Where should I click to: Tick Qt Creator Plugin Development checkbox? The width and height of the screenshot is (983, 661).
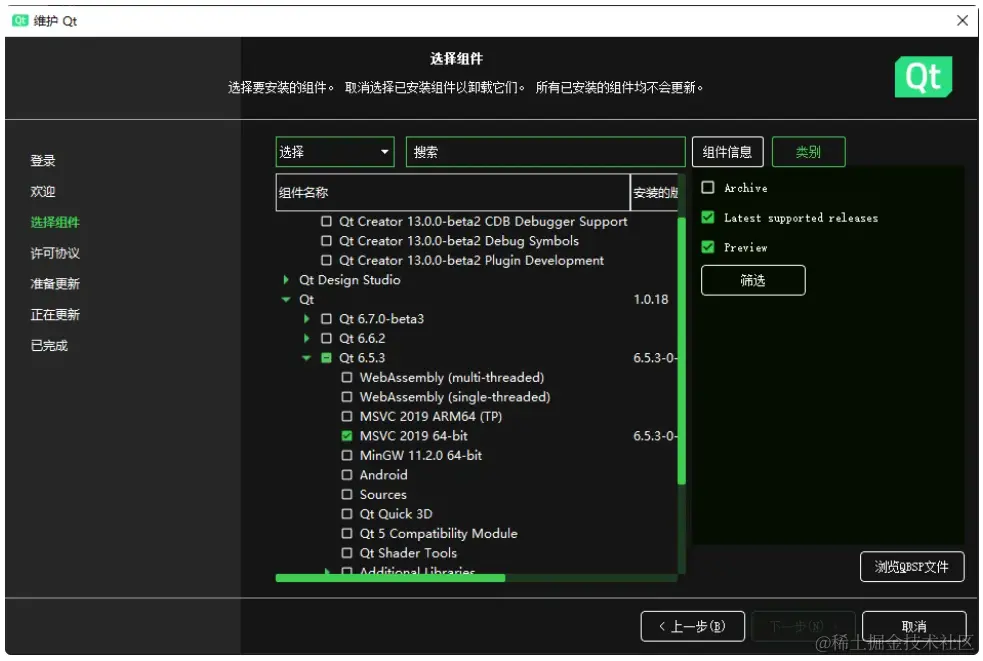point(326,260)
